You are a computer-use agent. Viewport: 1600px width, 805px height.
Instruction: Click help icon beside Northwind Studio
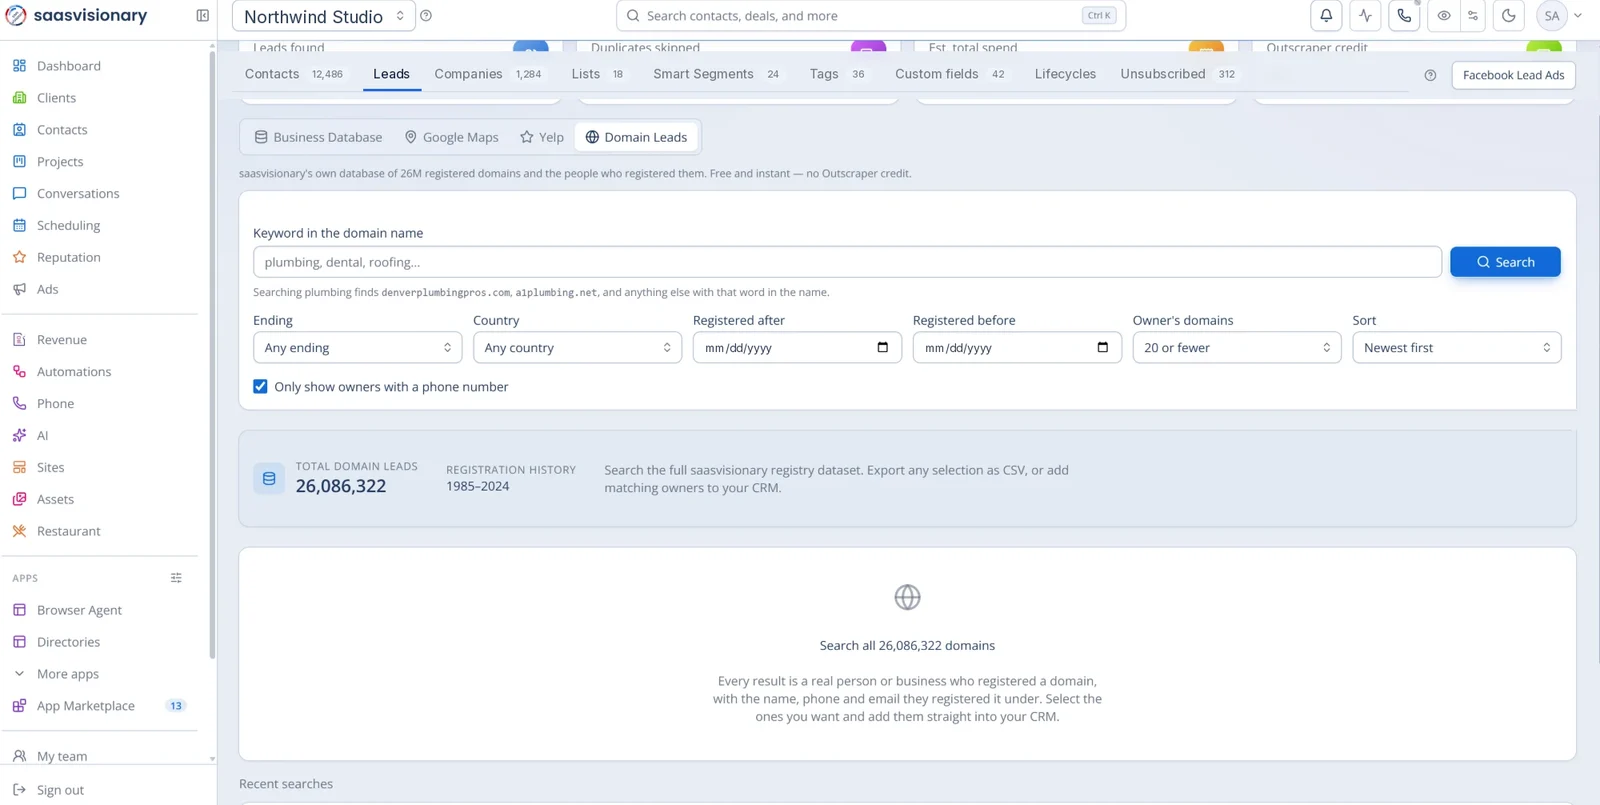426,16
